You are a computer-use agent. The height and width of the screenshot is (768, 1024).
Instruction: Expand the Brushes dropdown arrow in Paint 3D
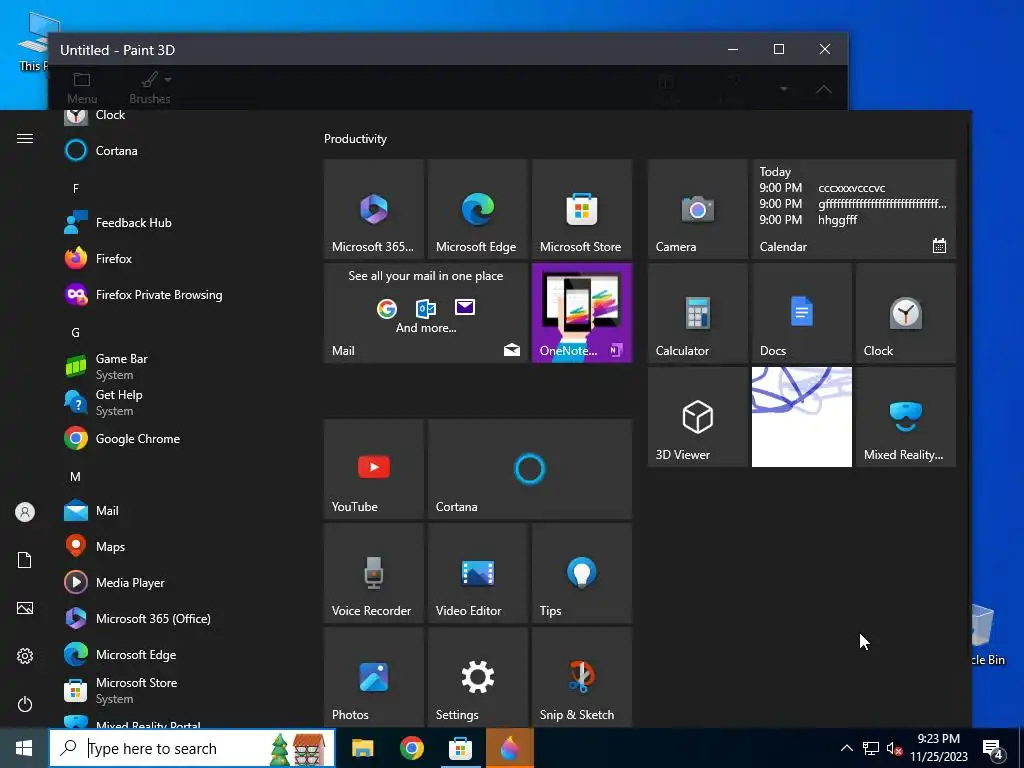168,80
